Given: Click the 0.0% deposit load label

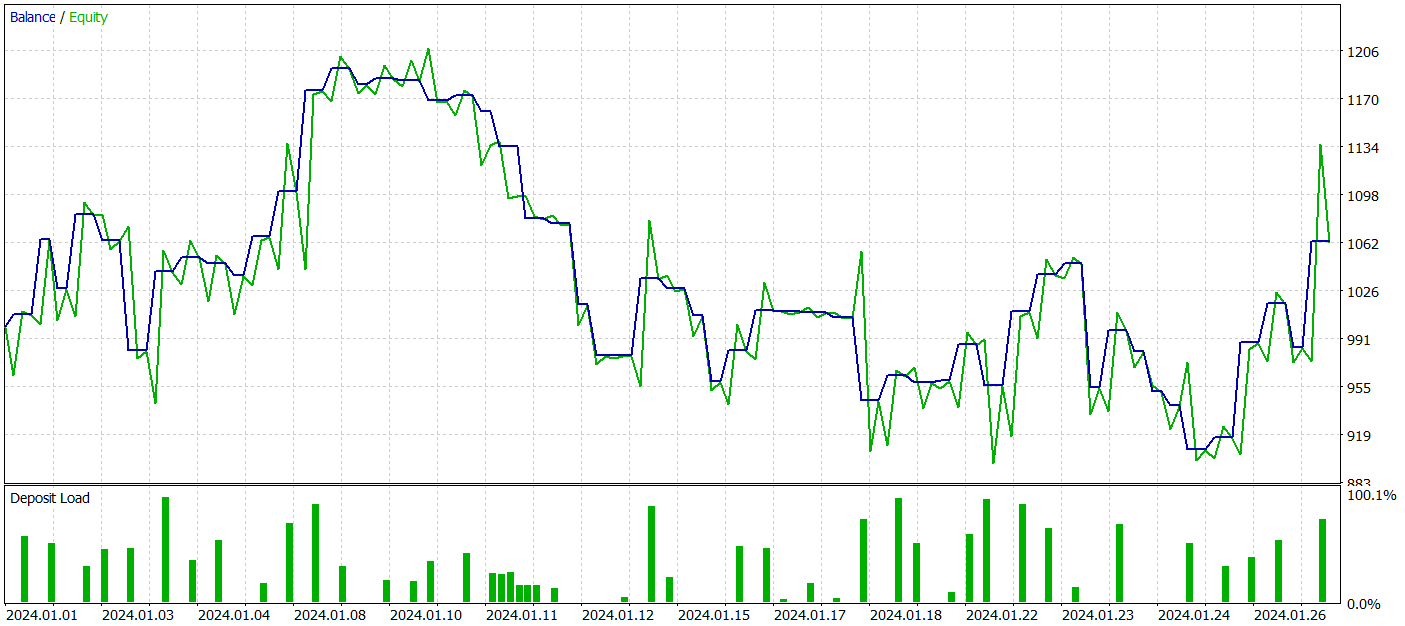Looking at the screenshot, I should pos(1364,604).
